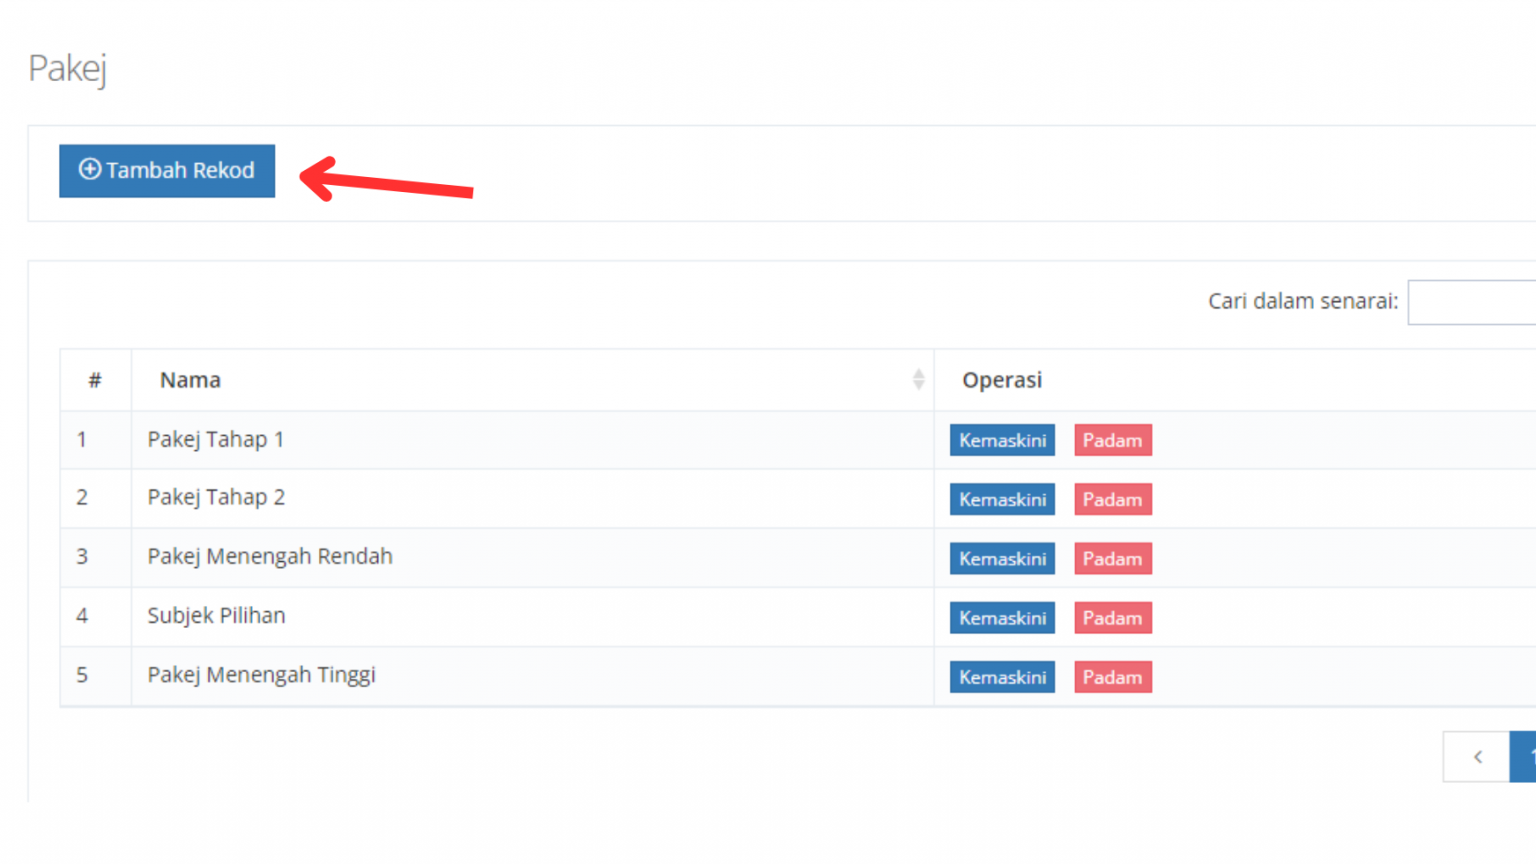Open Kemaskini for Subjek Pilihan

click(1002, 618)
